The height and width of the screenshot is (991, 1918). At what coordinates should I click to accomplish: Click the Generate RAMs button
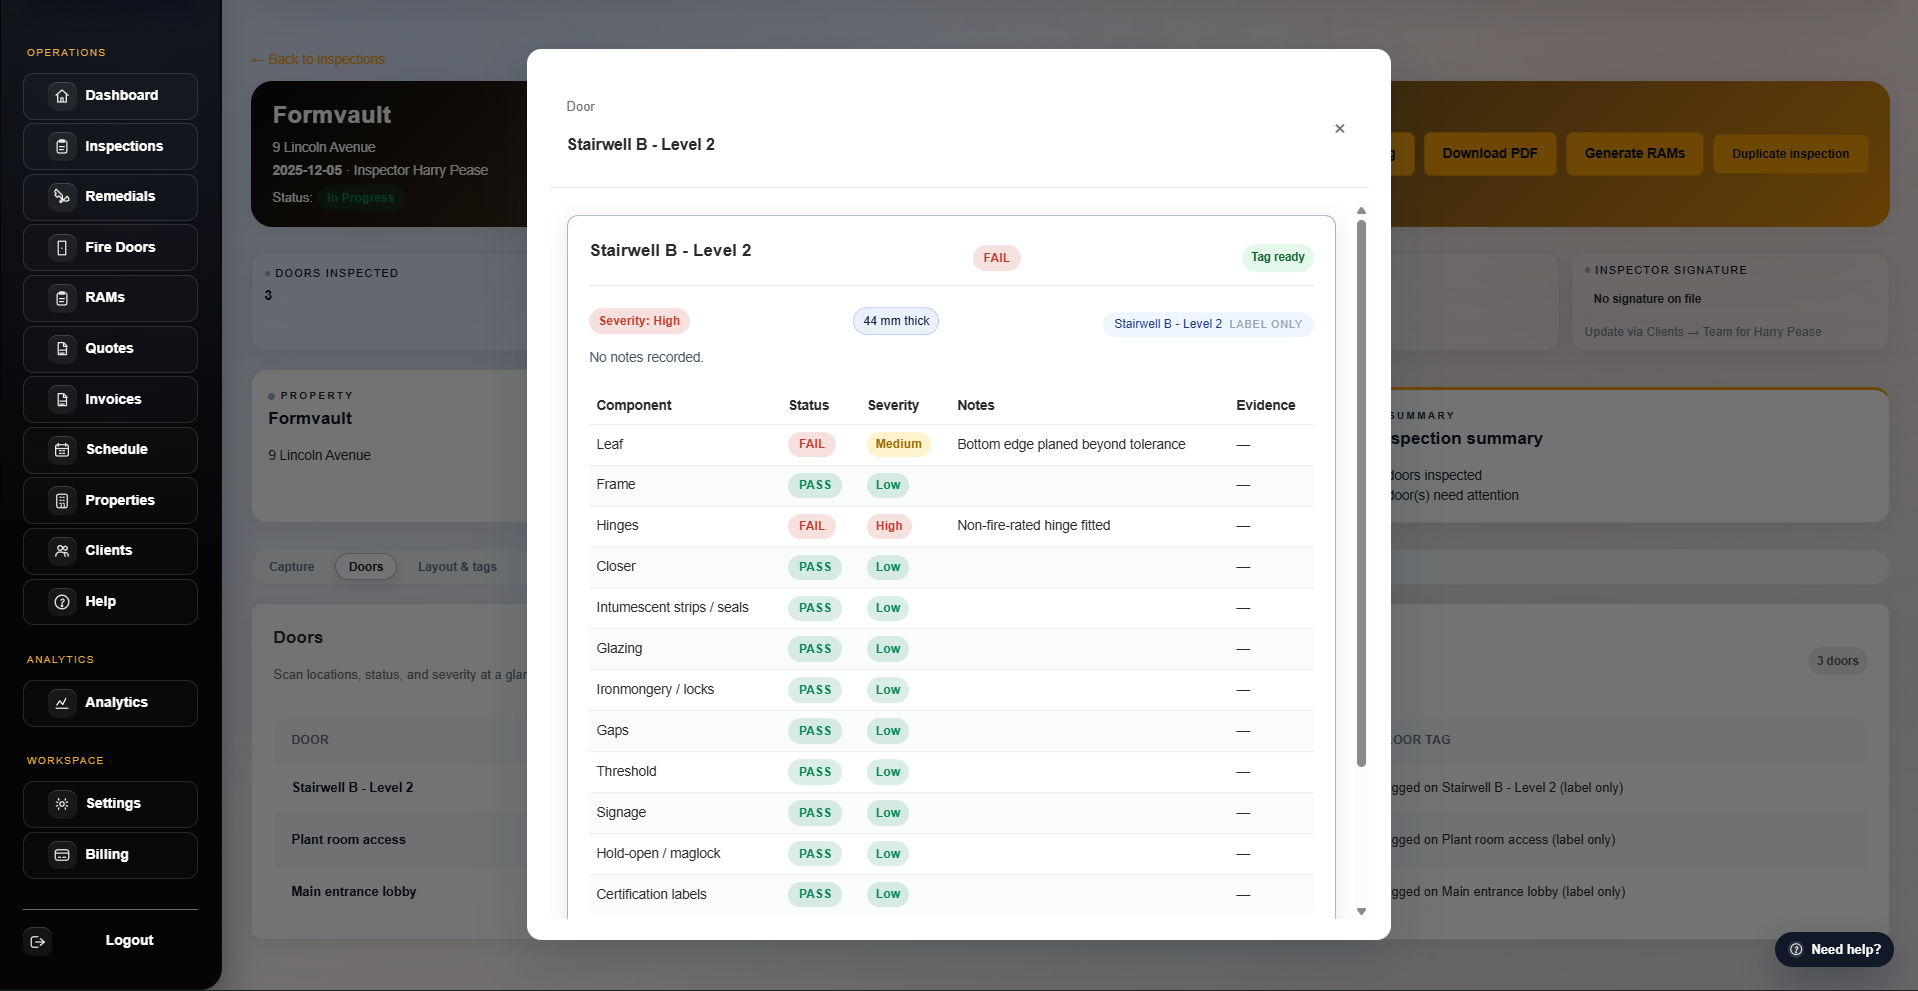1634,154
